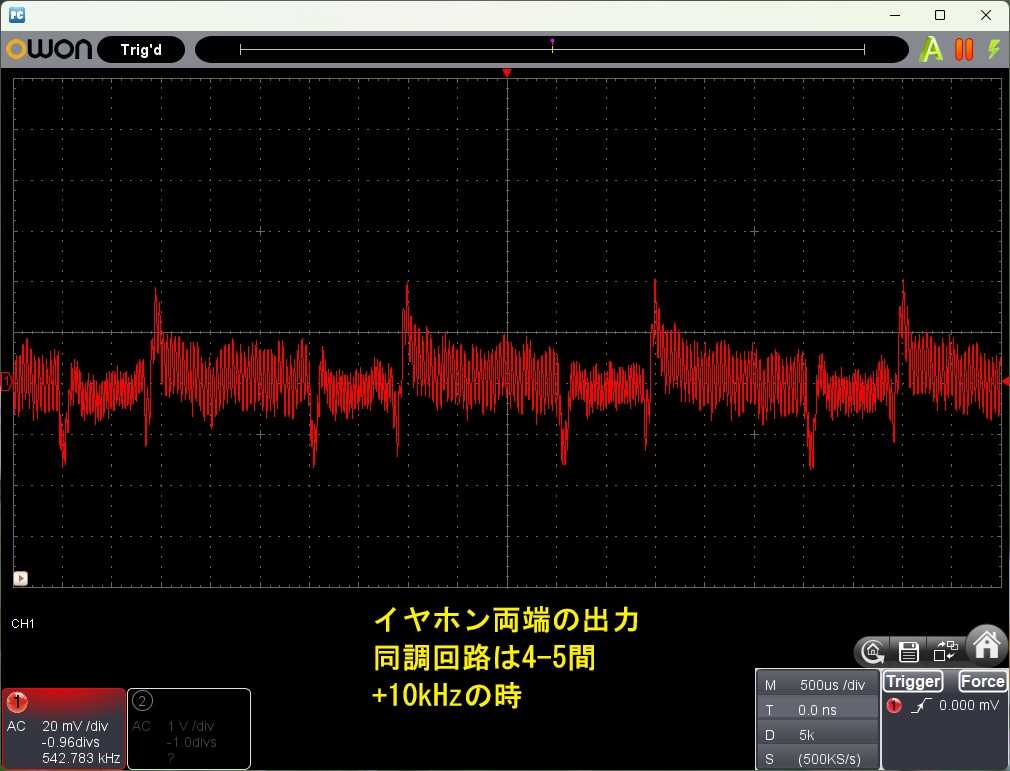Click the green lightning single-trigger icon
This screenshot has width=1010, height=771.
[994, 49]
